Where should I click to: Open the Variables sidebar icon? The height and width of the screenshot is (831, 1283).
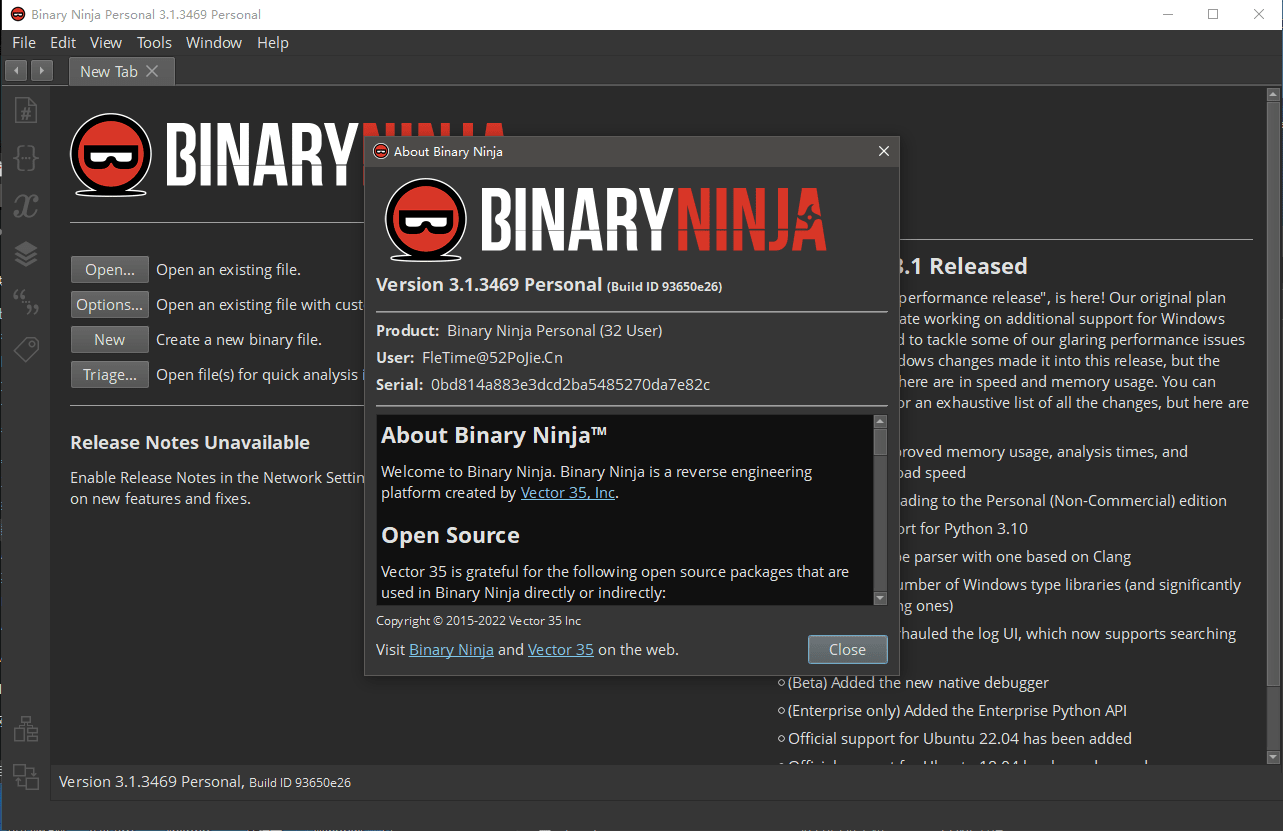pos(26,206)
